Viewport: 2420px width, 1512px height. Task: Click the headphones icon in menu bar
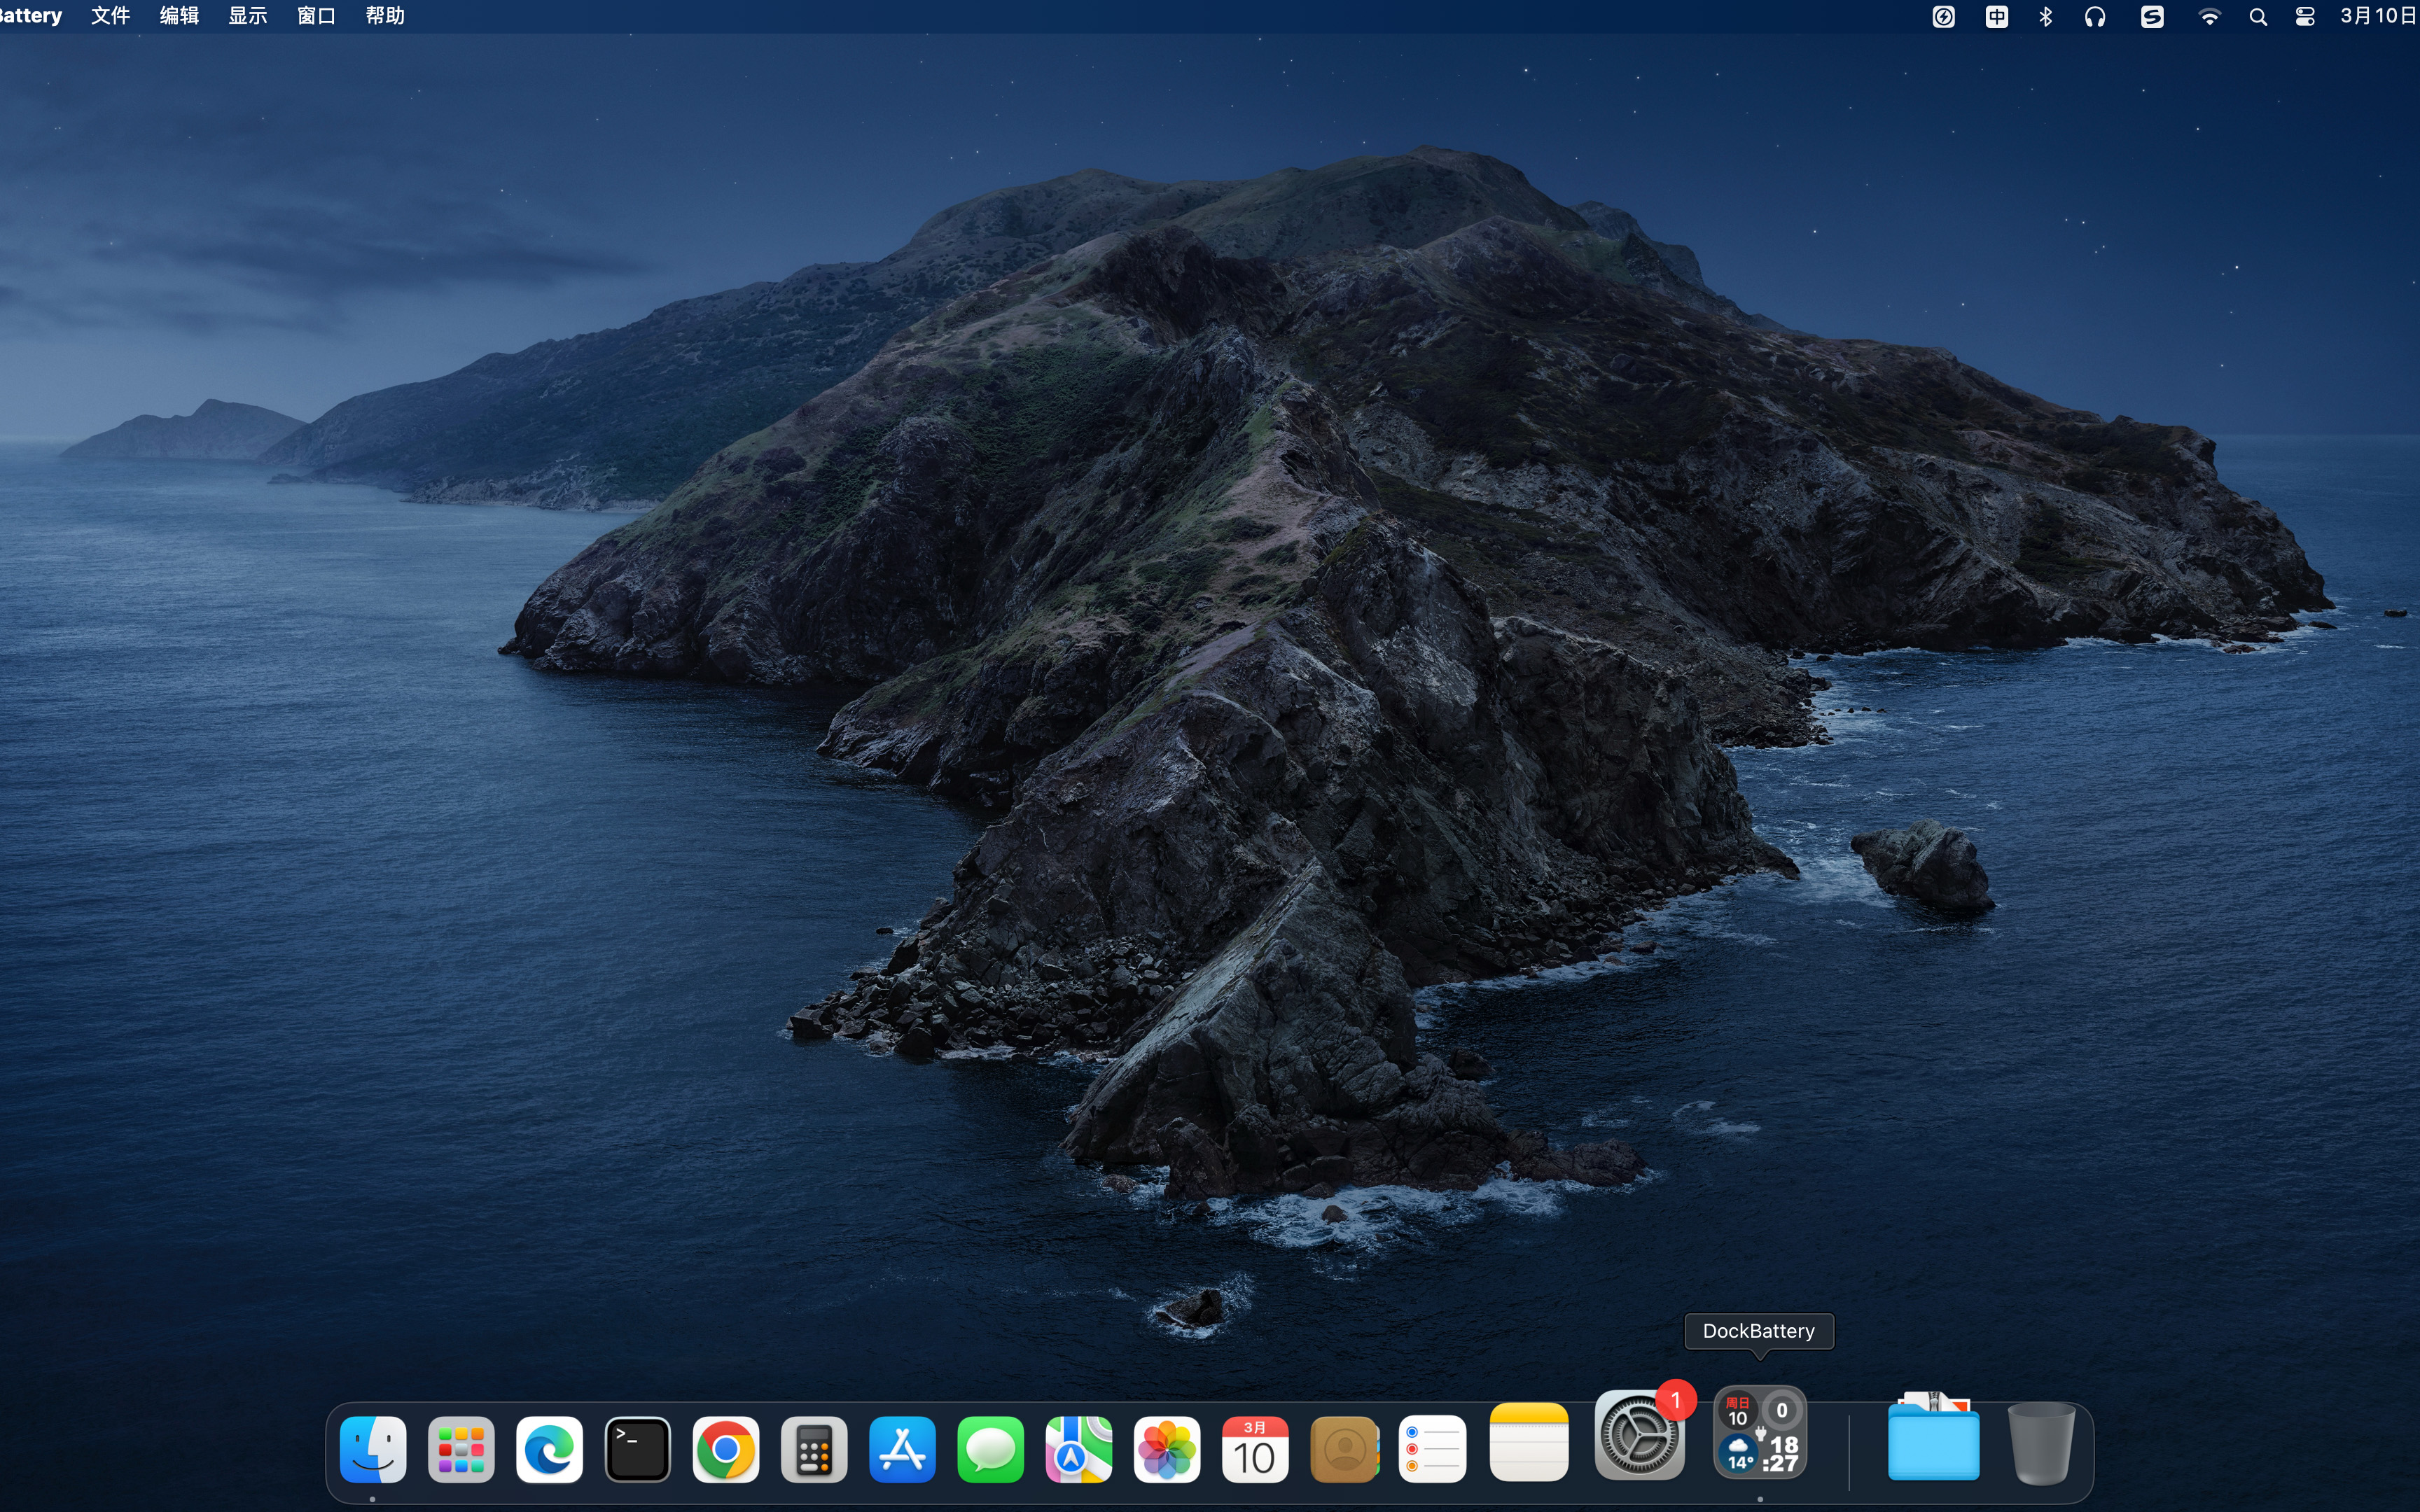click(2095, 16)
